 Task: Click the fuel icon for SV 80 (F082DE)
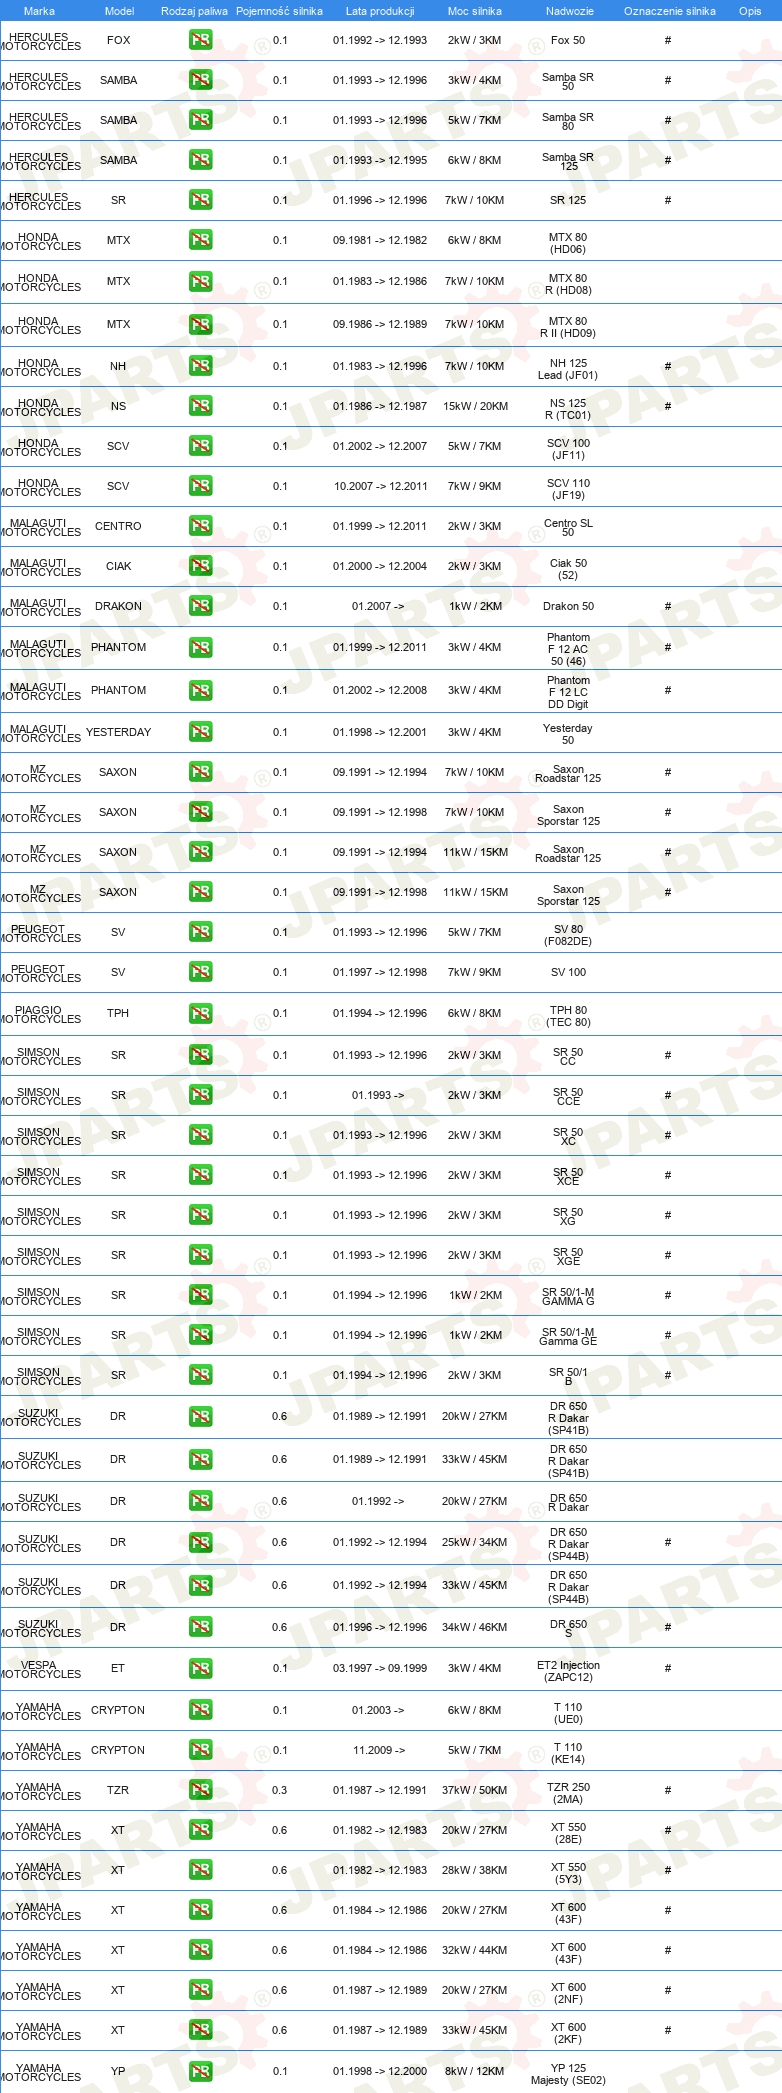point(200,932)
